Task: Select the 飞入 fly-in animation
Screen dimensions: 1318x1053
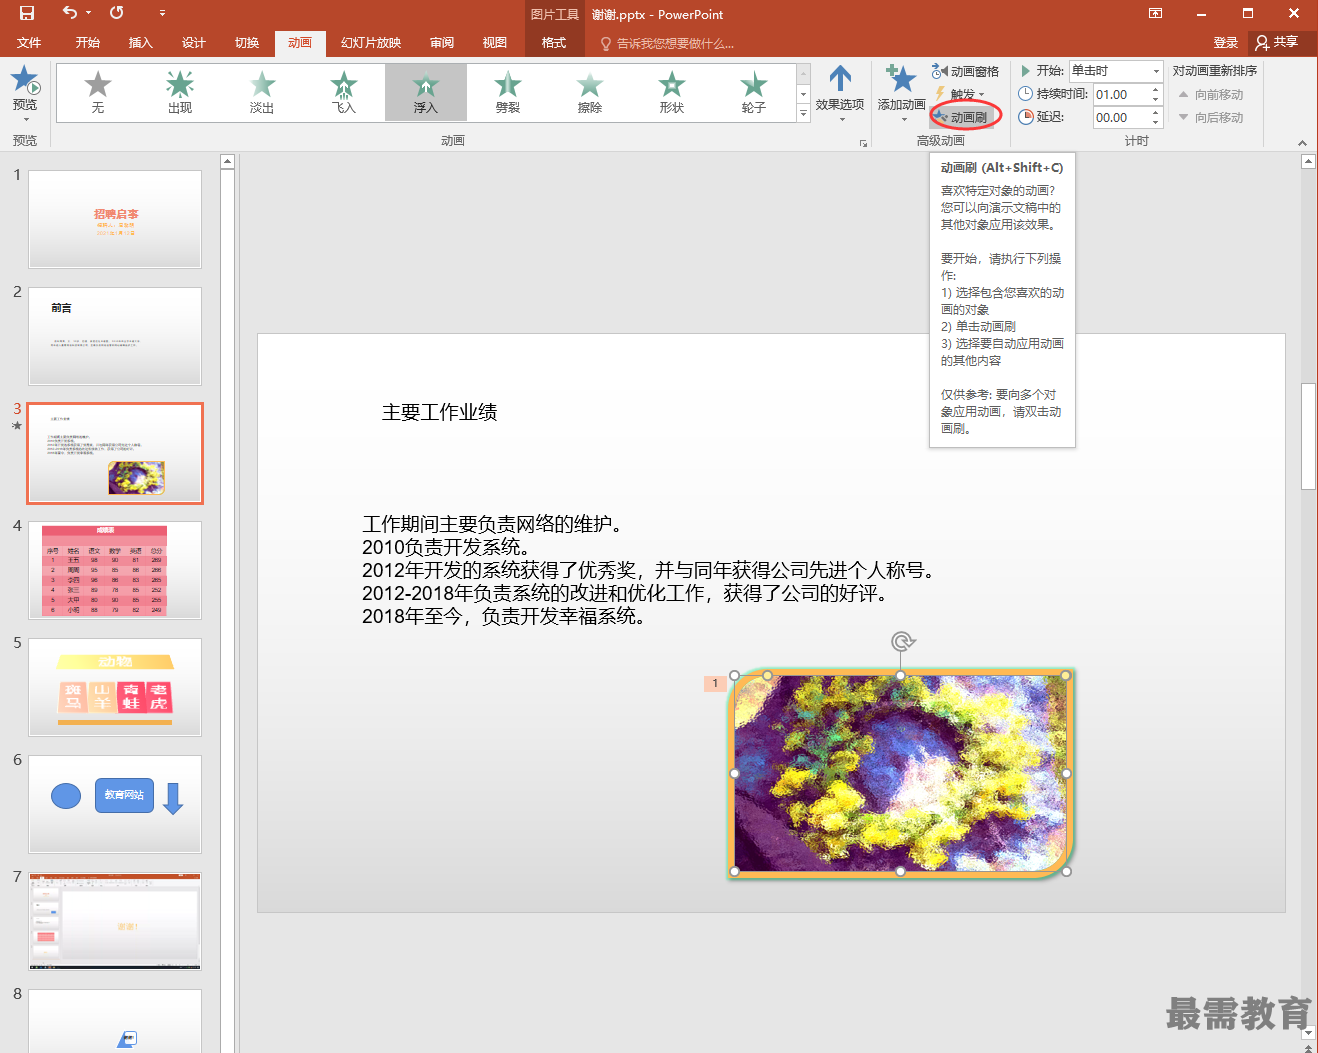Action: point(344,93)
